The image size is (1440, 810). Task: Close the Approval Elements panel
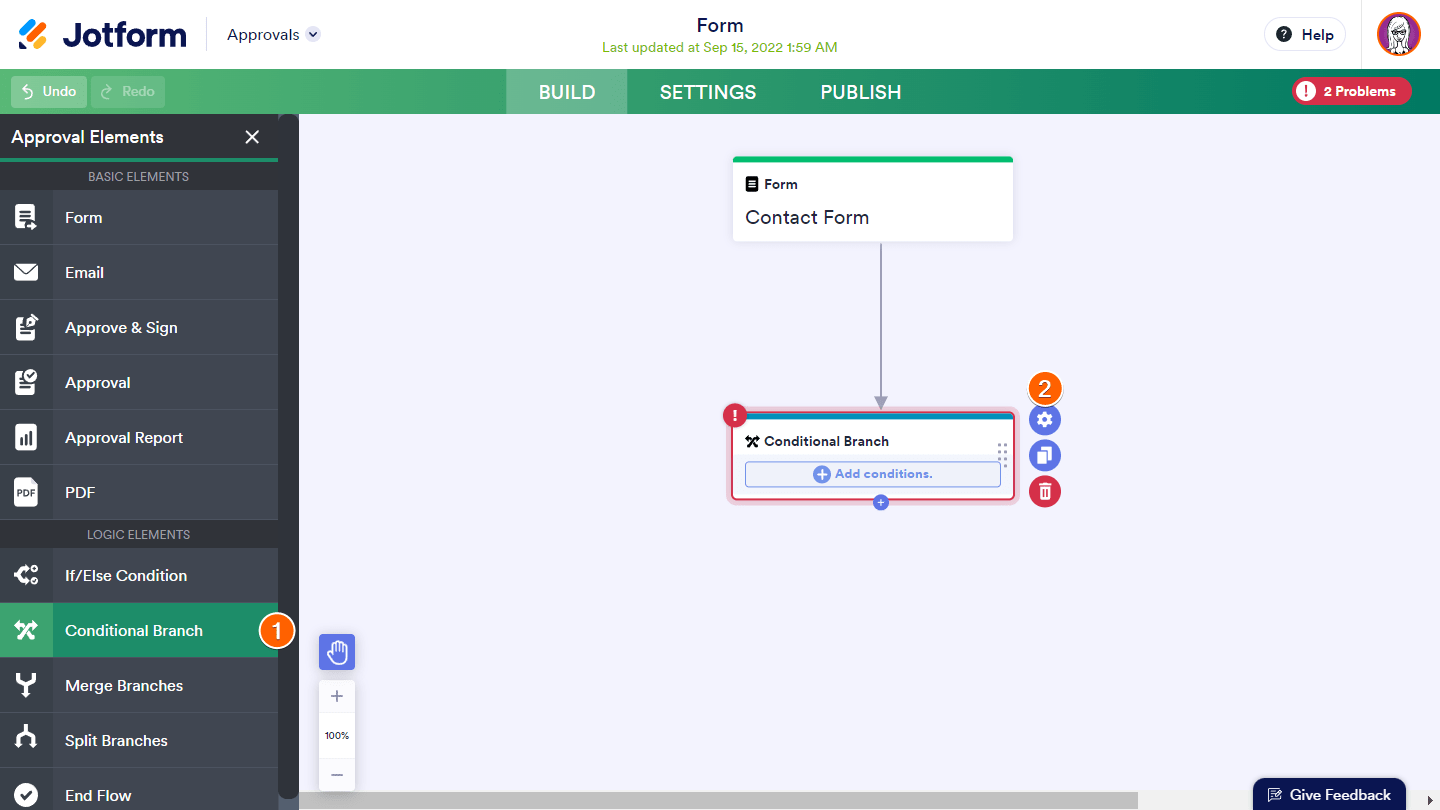(x=252, y=137)
